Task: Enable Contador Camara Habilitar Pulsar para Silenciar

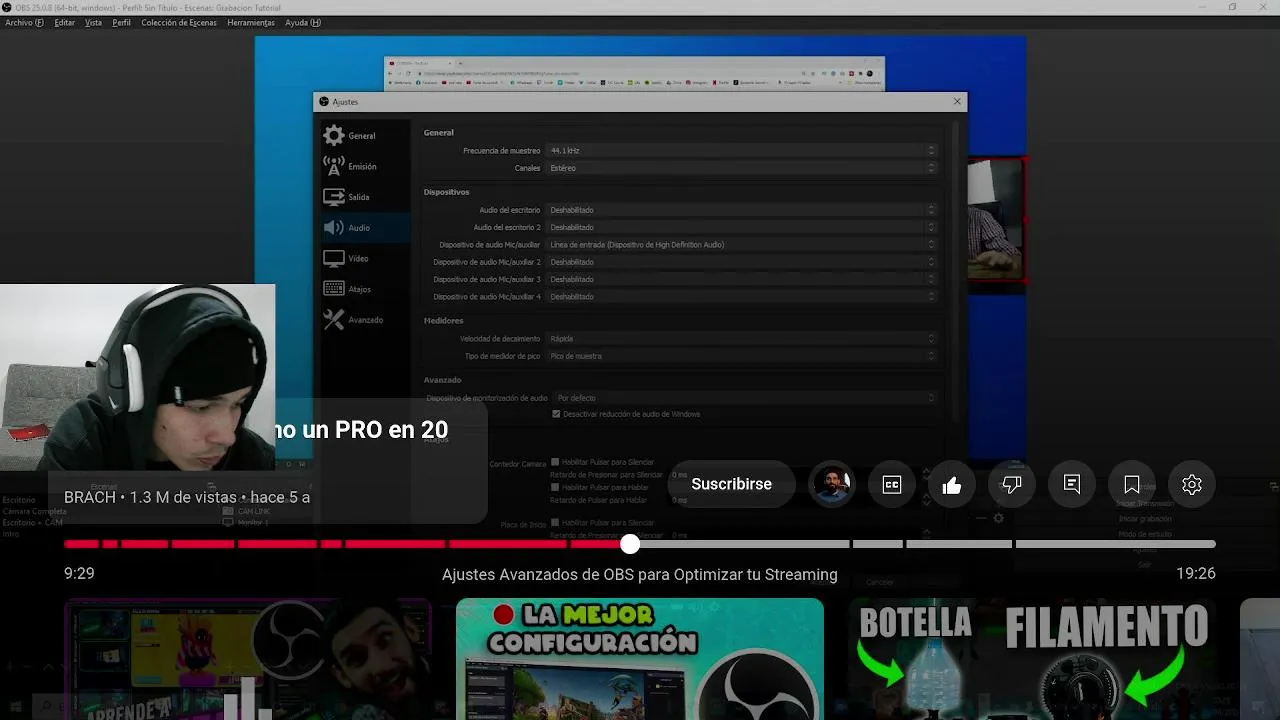Action: click(x=556, y=462)
